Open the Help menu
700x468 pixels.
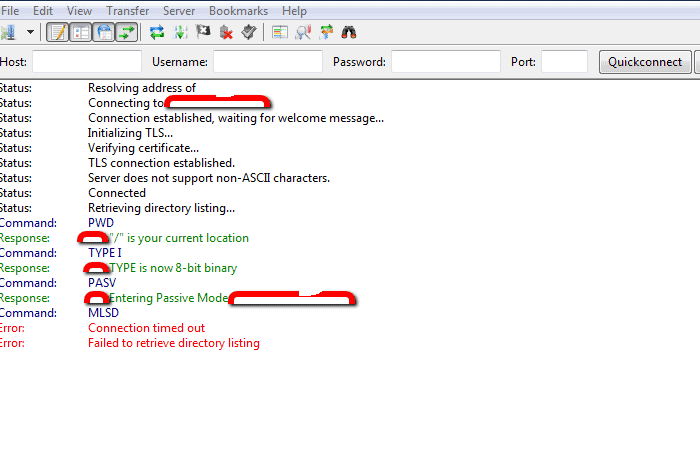pos(294,11)
